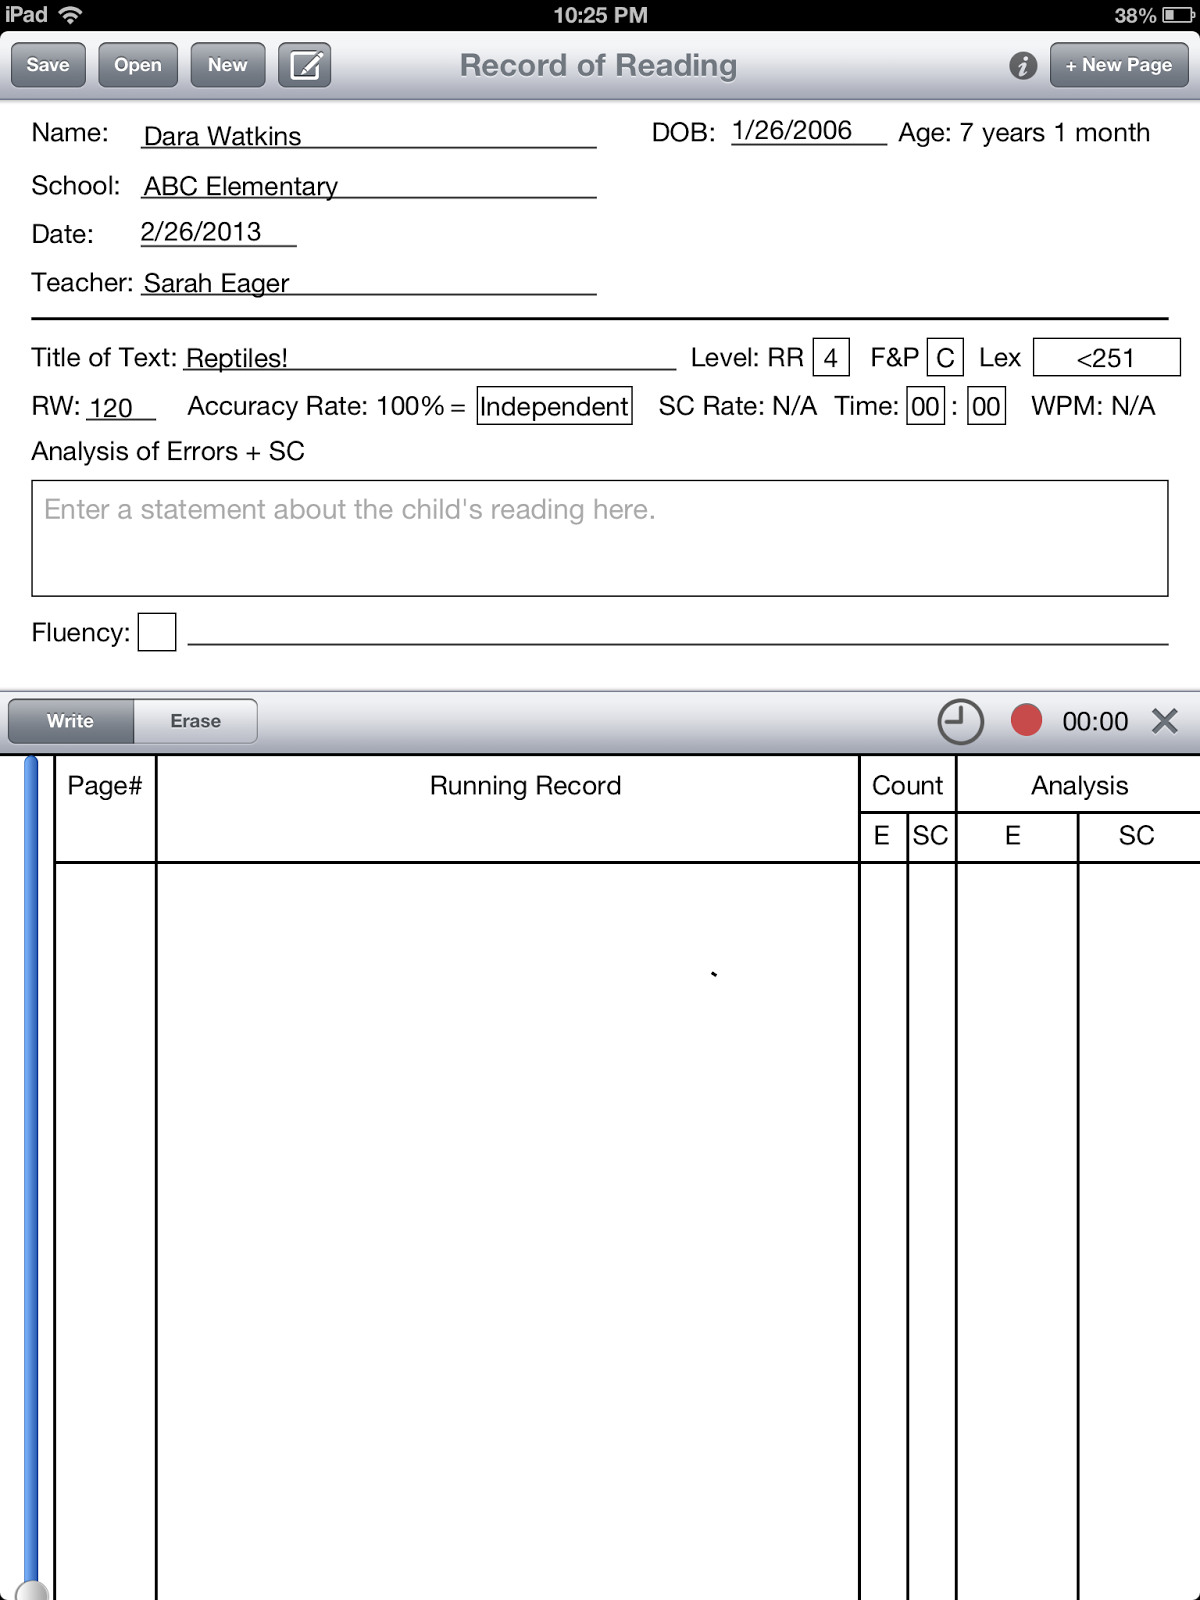Screen dimensions: 1200x1600
Task: Tap the 00:00 timer readout
Action: click(x=1095, y=721)
